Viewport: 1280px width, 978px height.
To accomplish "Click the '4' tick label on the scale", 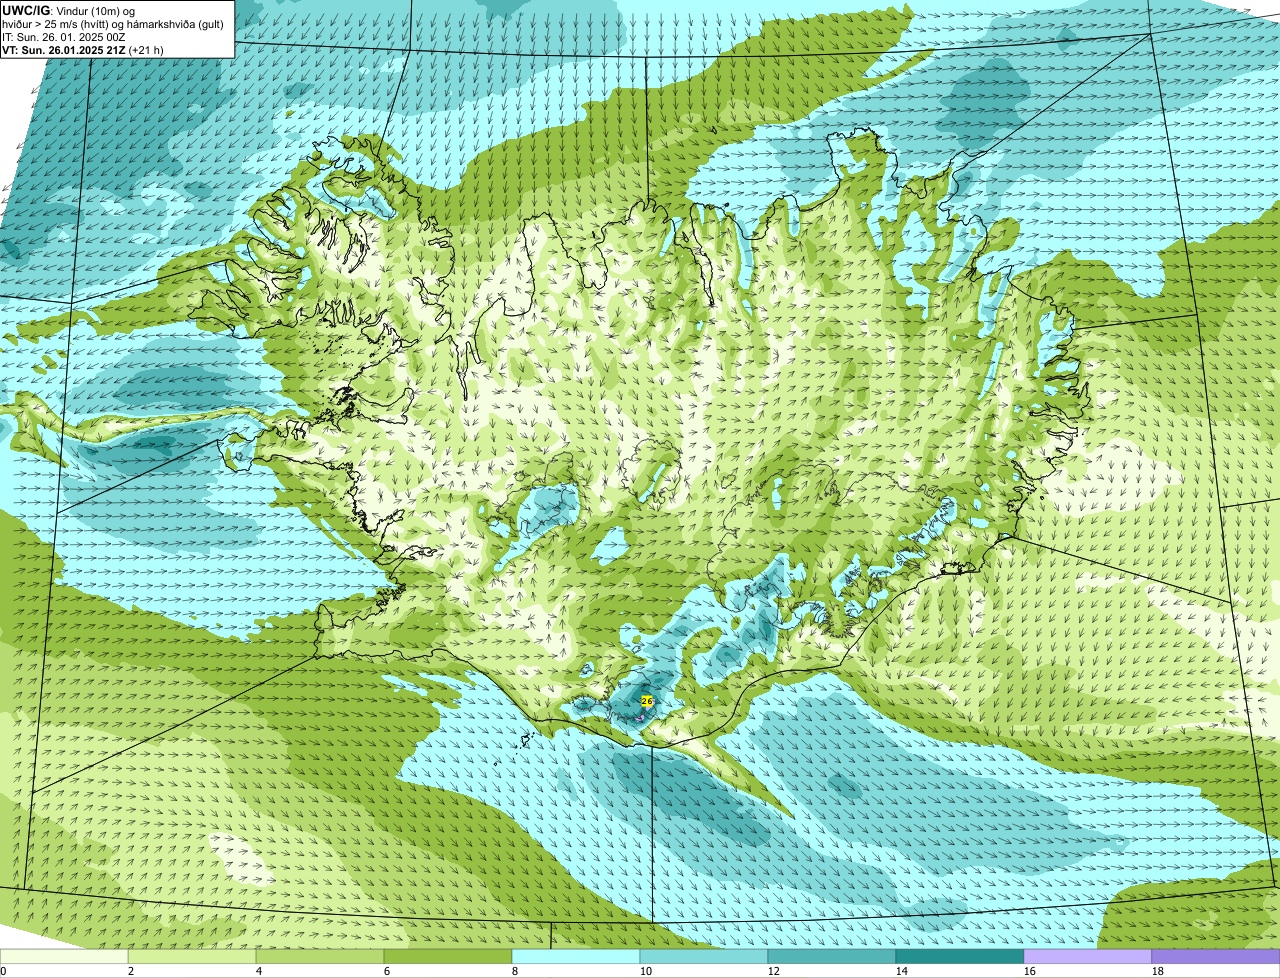I will pyautogui.click(x=259, y=971).
